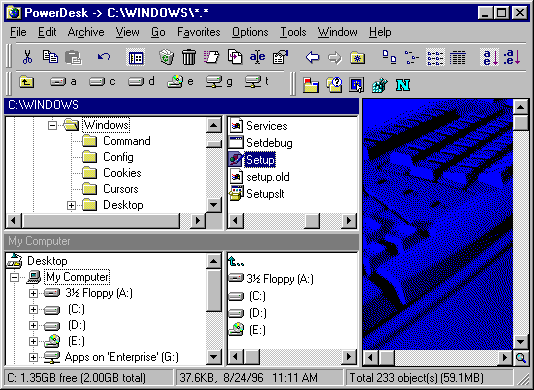Click the Undo arrow icon
The width and height of the screenshot is (534, 390).
click(104, 57)
